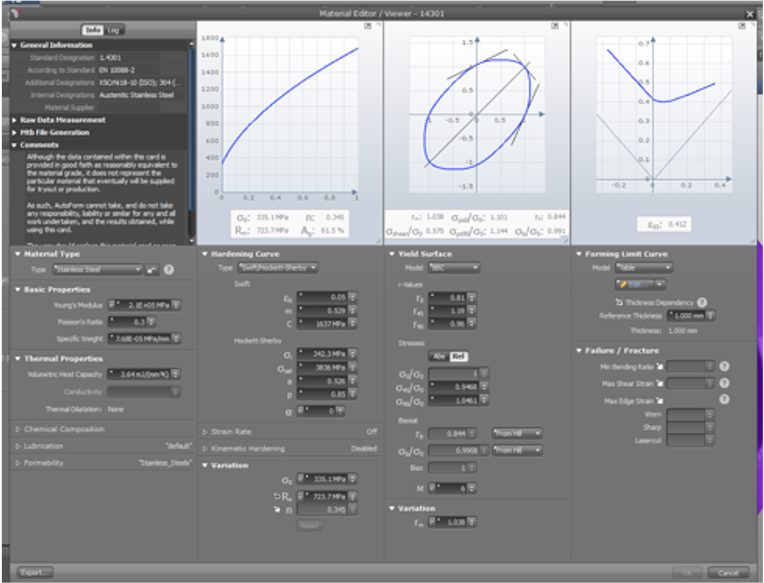Click the Hockett-Sherby sigma-sat field
Image resolution: width=764 pixels, height=583 pixels.
click(323, 368)
